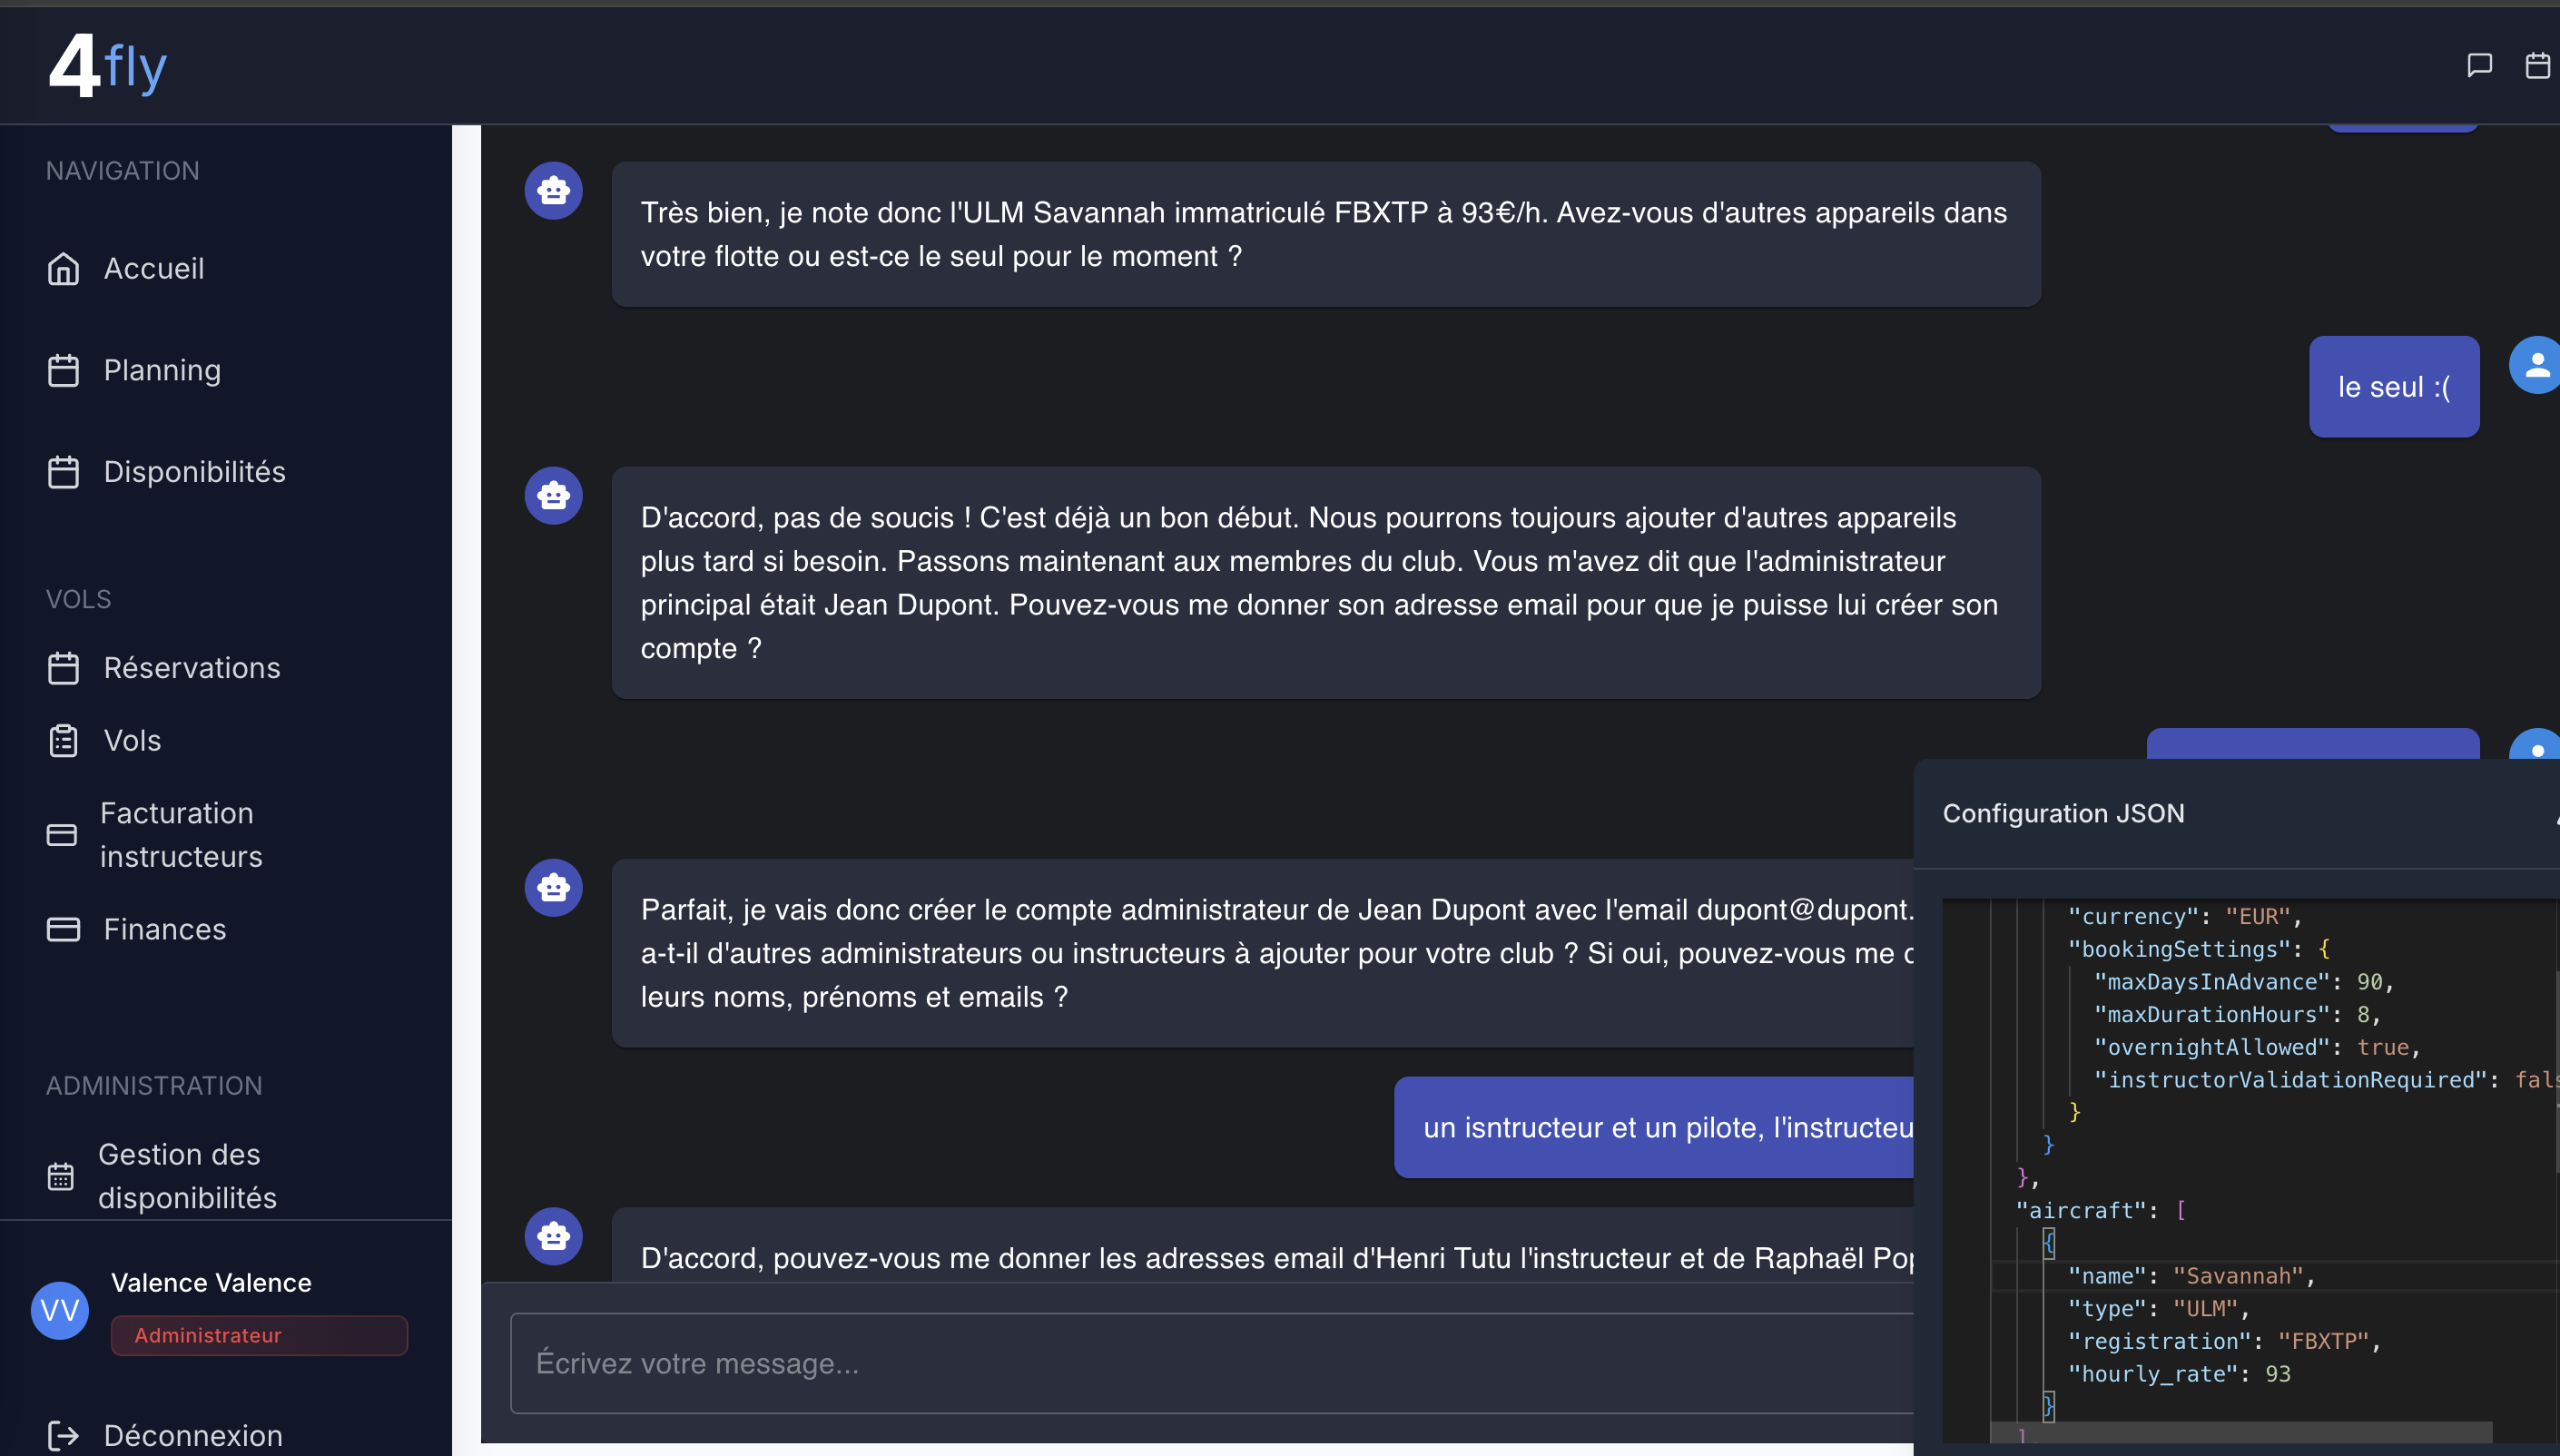
Task: Select the Accueil home icon
Action: tap(63, 269)
